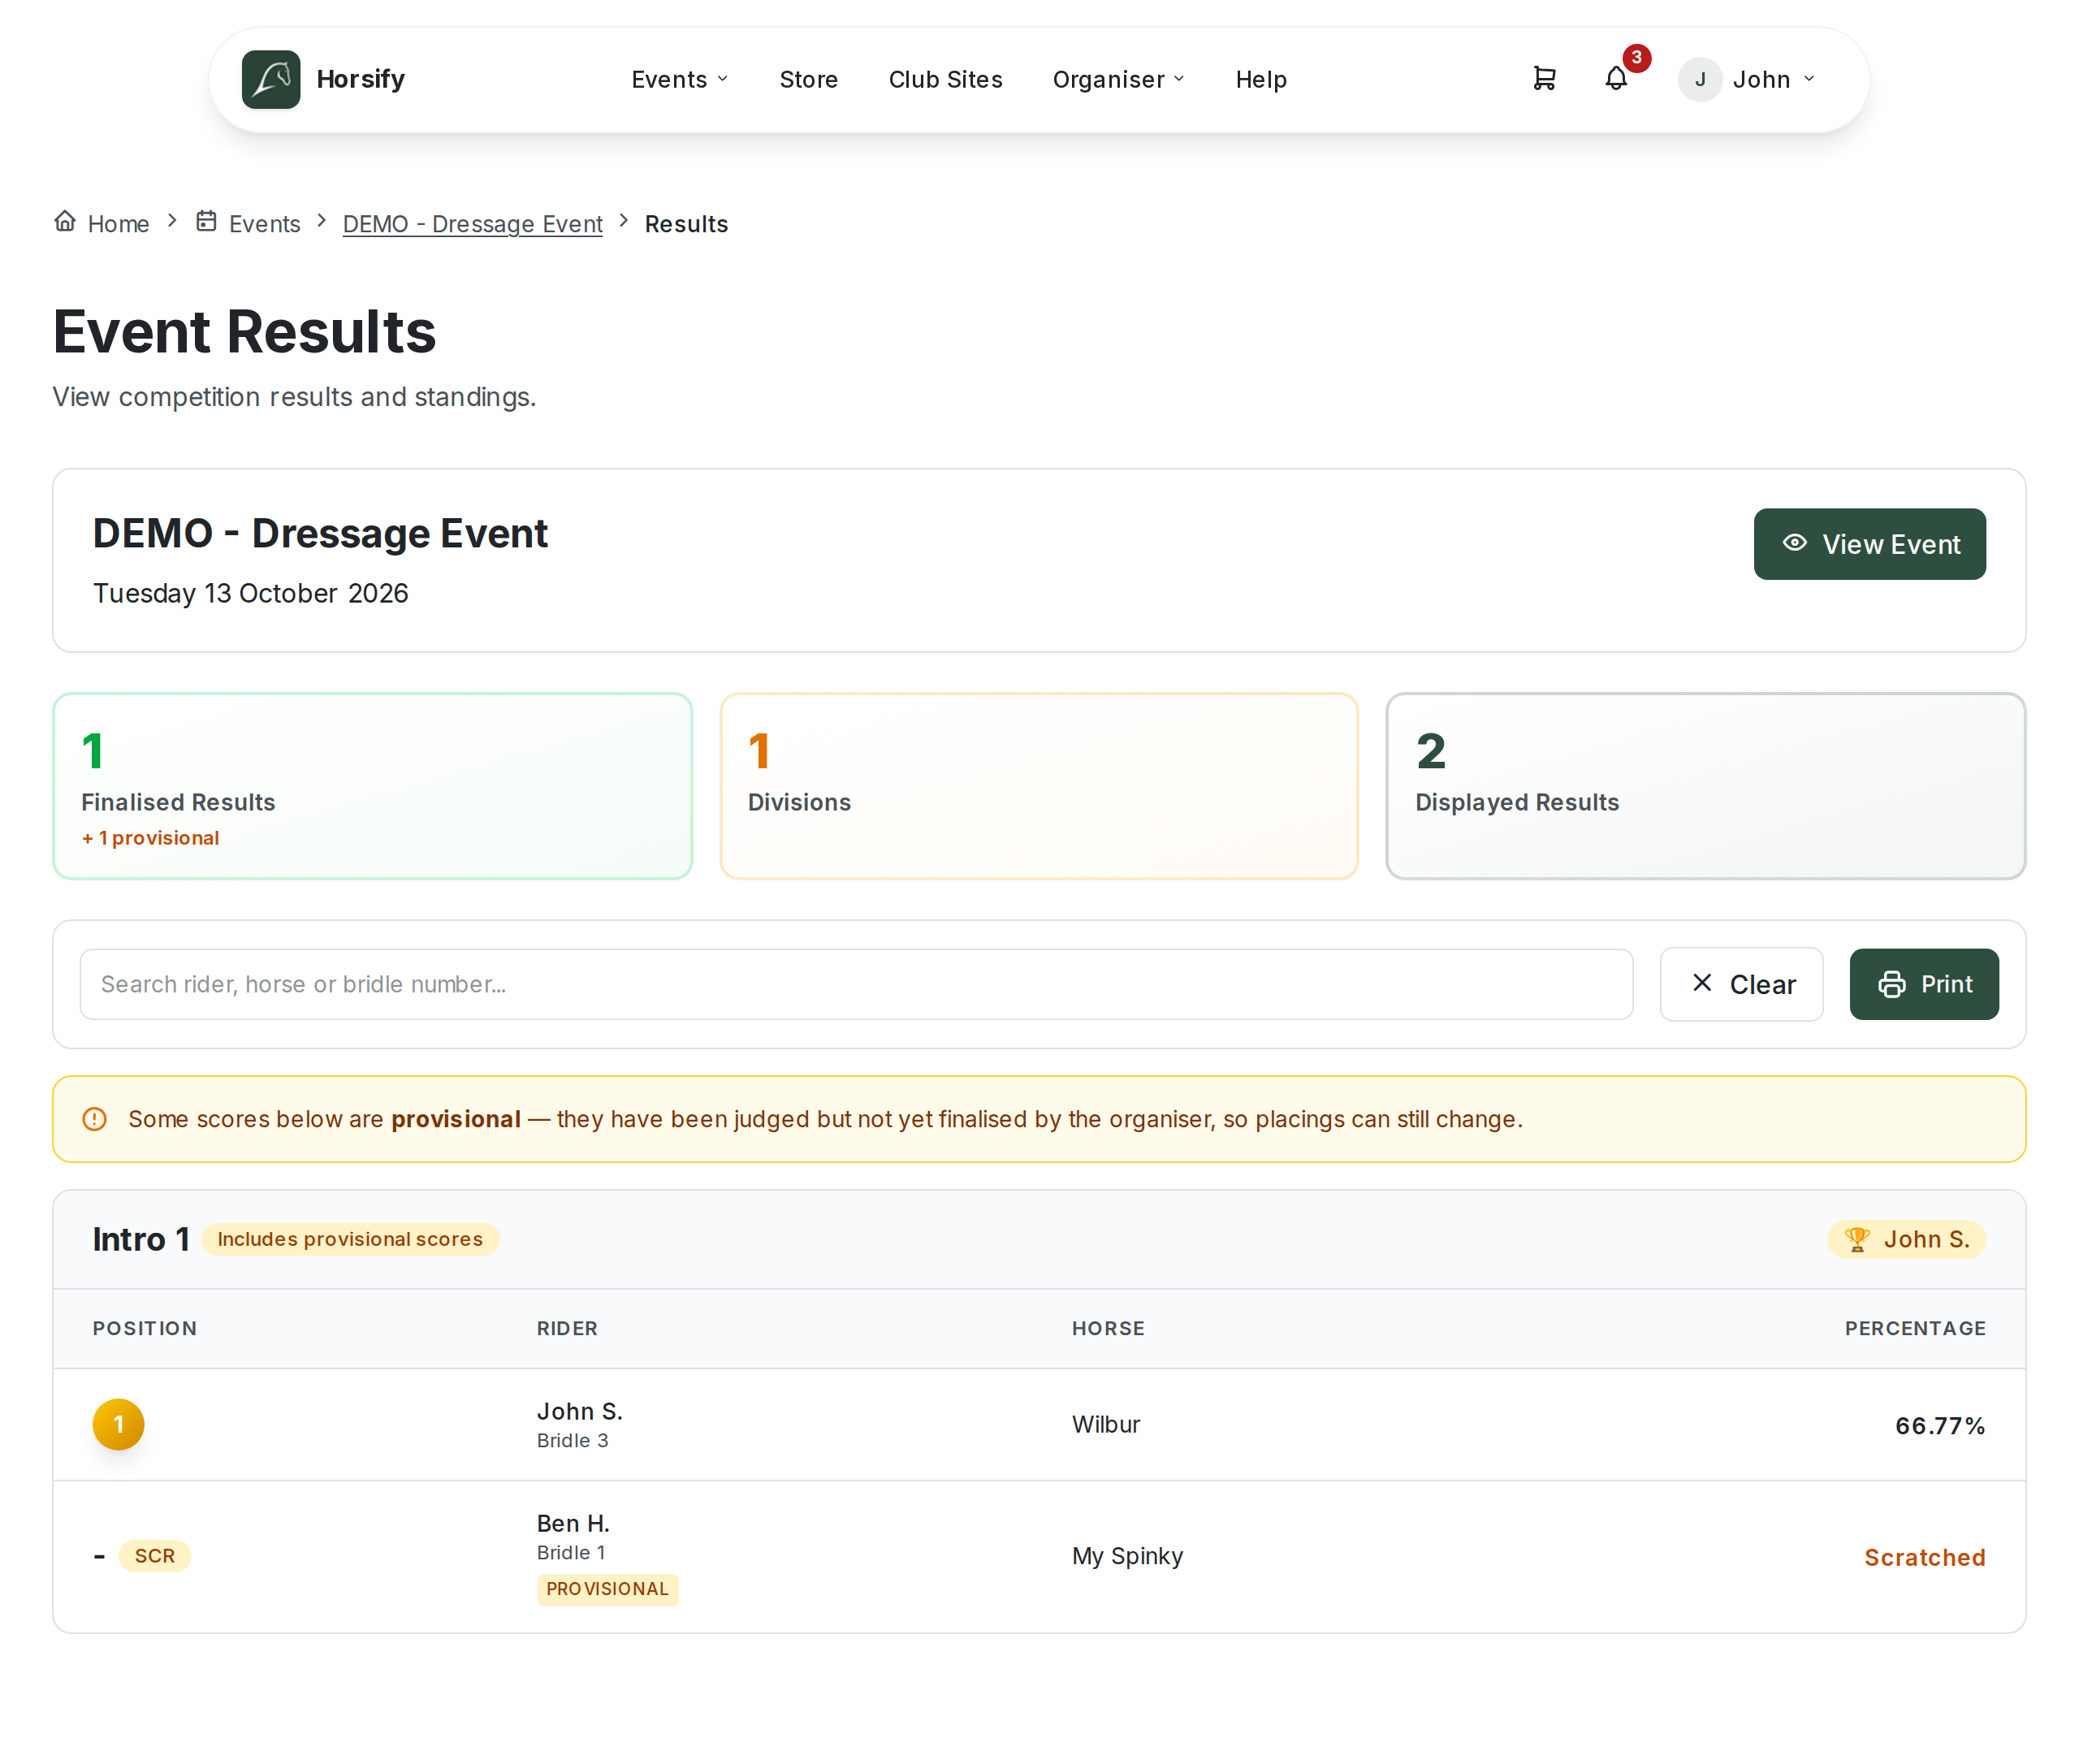The height and width of the screenshot is (1764, 2079).
Task: Click the horse name Wilbur
Action: click(x=1106, y=1424)
